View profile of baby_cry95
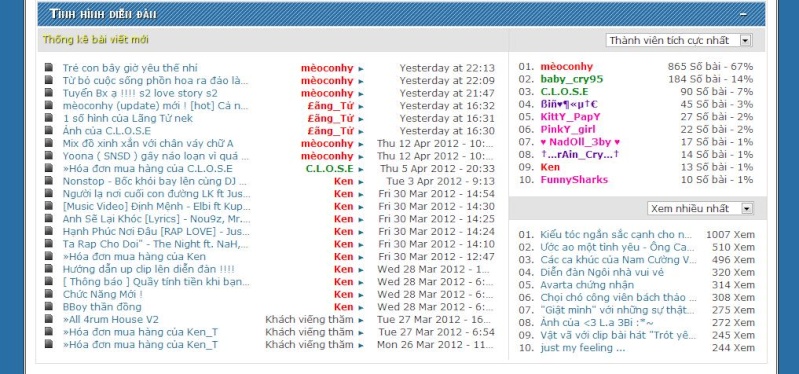 coord(572,79)
